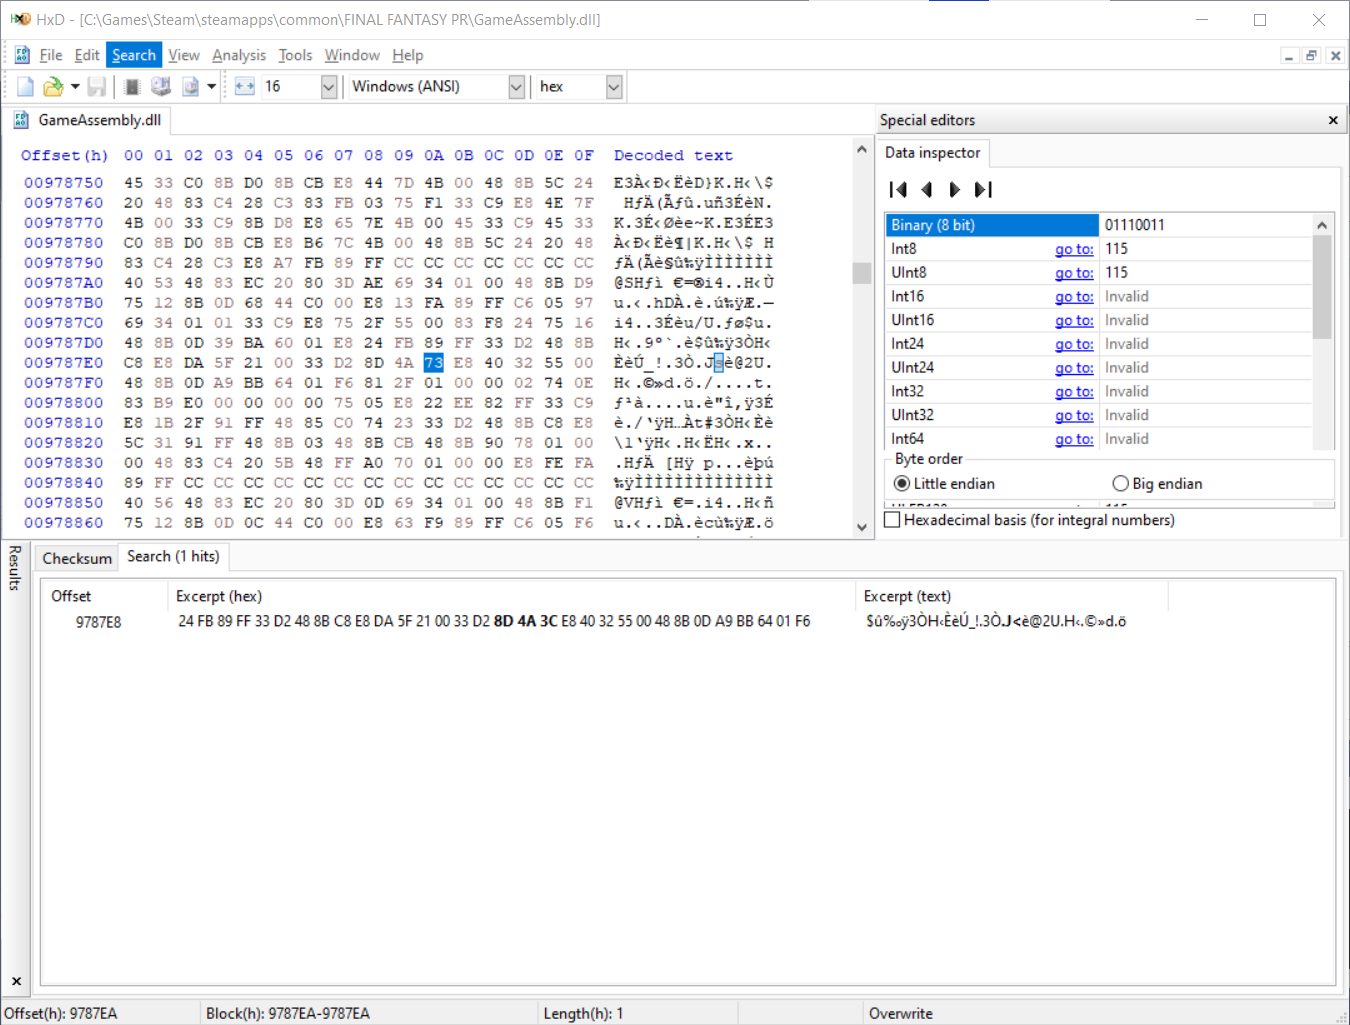The width and height of the screenshot is (1350, 1025).
Task: Click the Open file folder icon
Action: point(53,87)
